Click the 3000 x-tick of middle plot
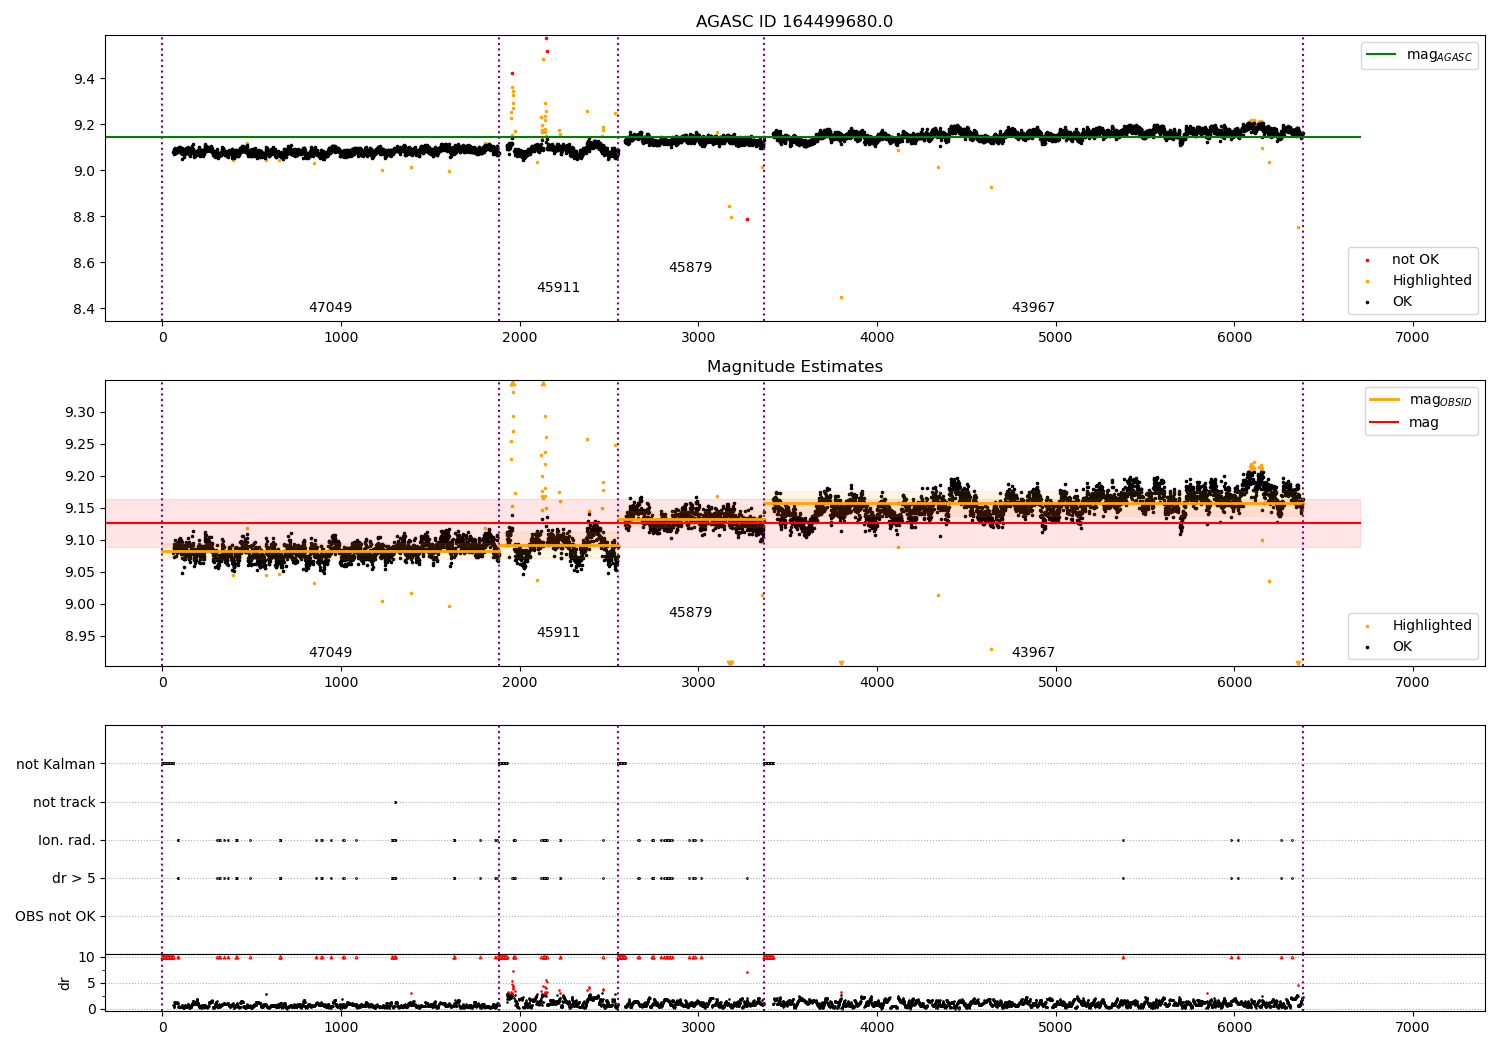1500x1050 pixels. click(698, 683)
